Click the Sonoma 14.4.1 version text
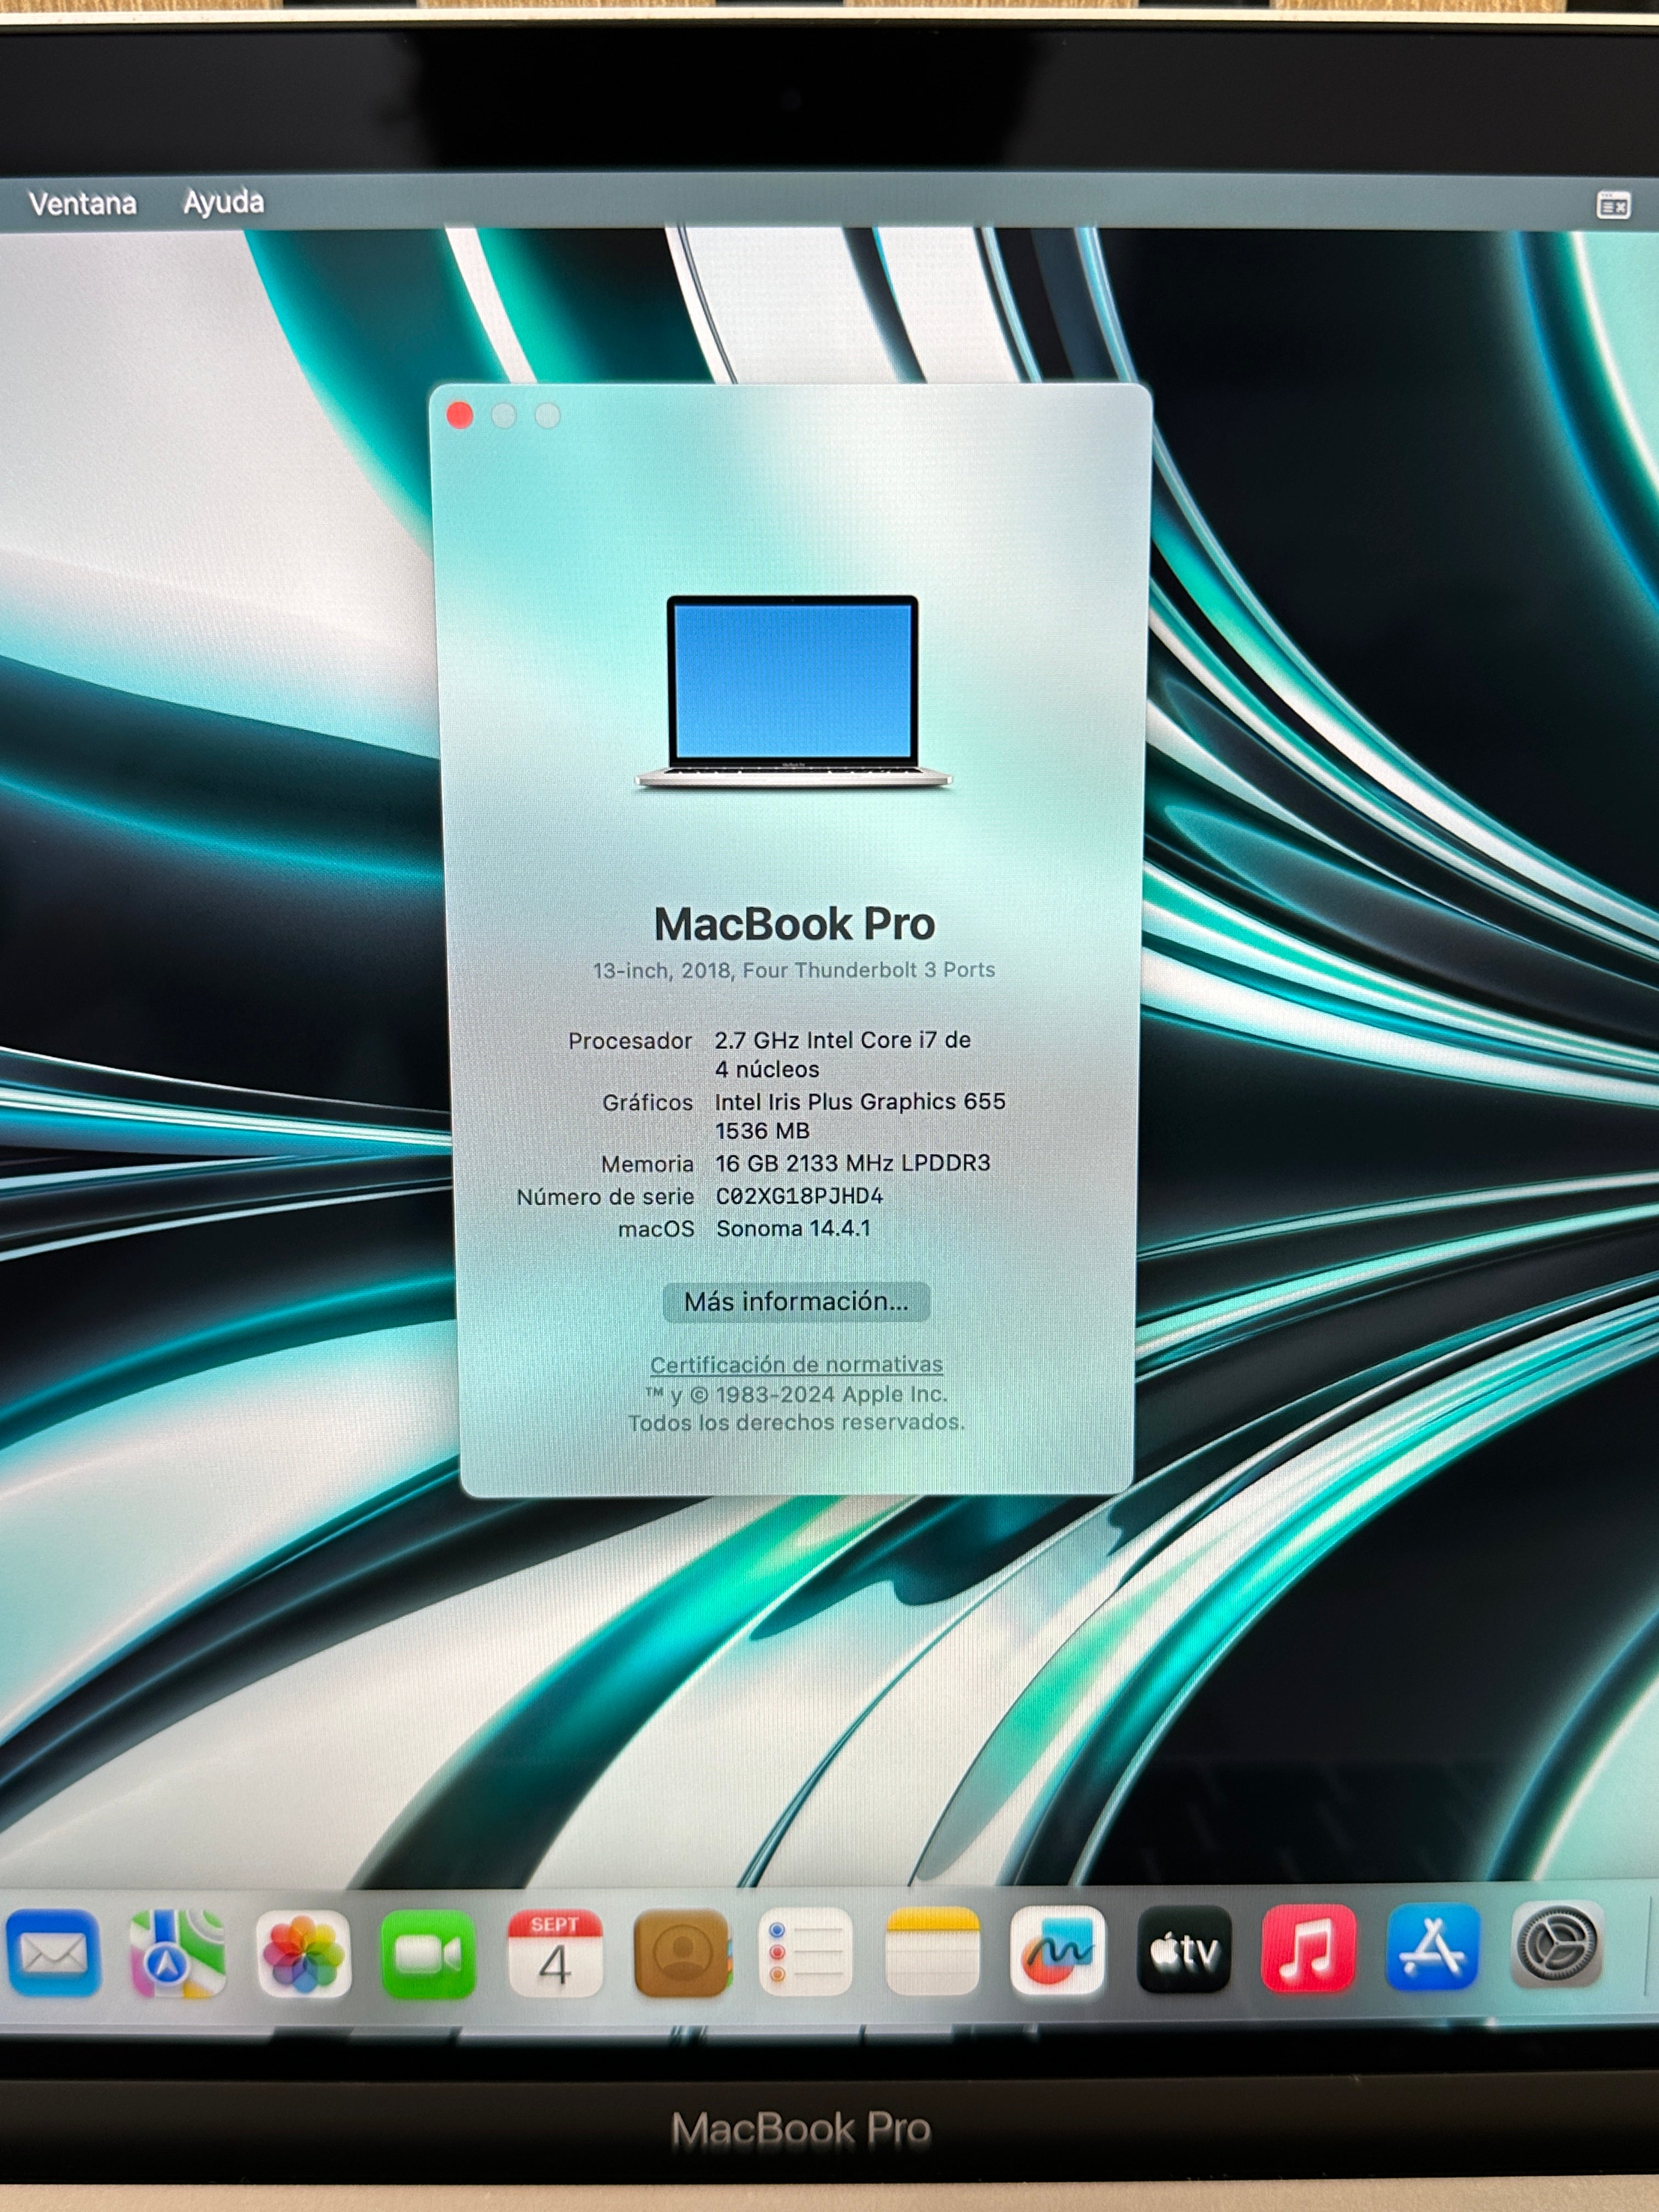 [x=793, y=1228]
